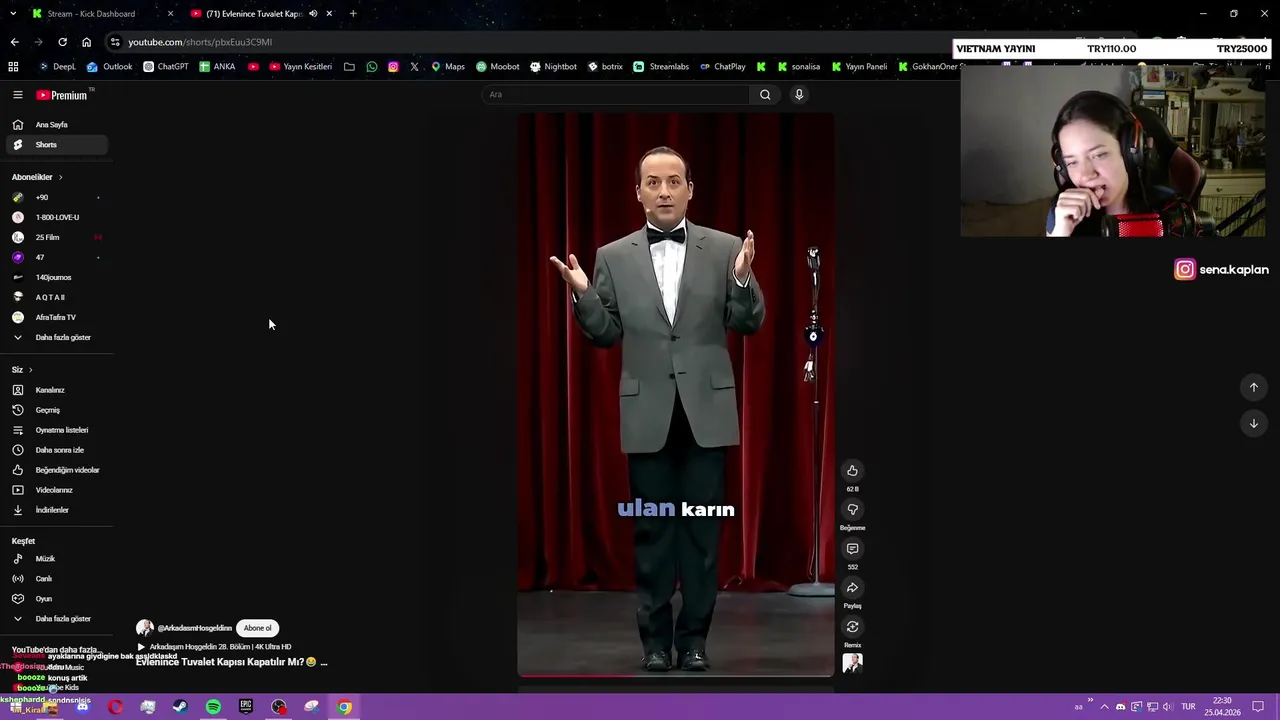Open Oyun gaming section
This screenshot has height=720, width=1280.
[x=55, y=599]
